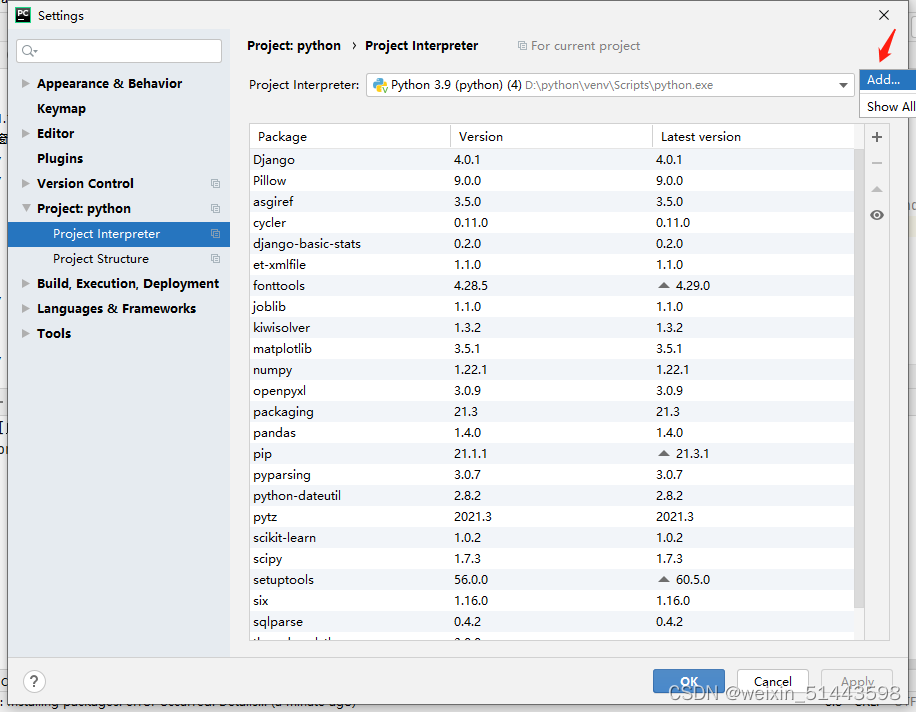Click the project-level icon beside Version Control
The image size is (916, 712).
click(x=215, y=183)
